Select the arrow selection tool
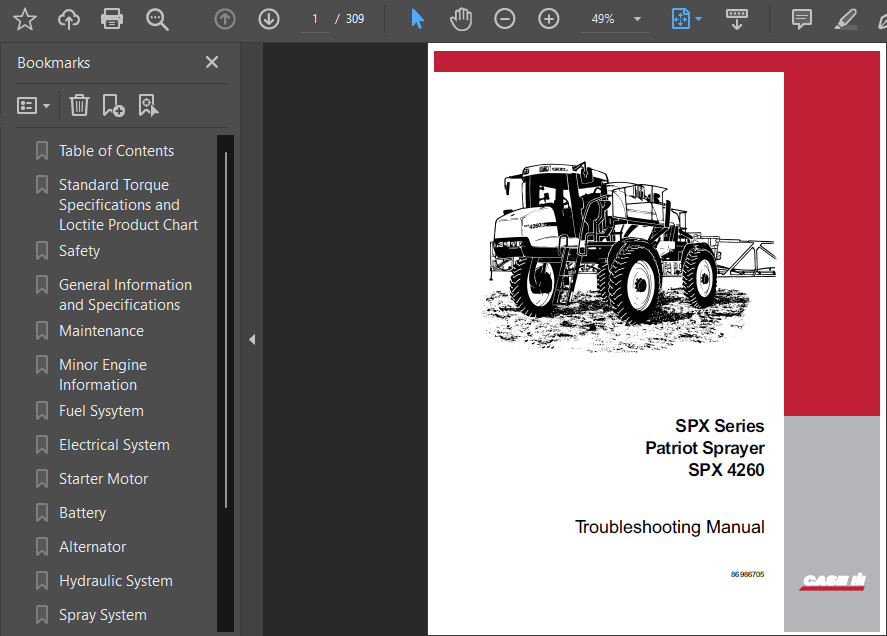The image size is (887, 636). click(x=417, y=19)
